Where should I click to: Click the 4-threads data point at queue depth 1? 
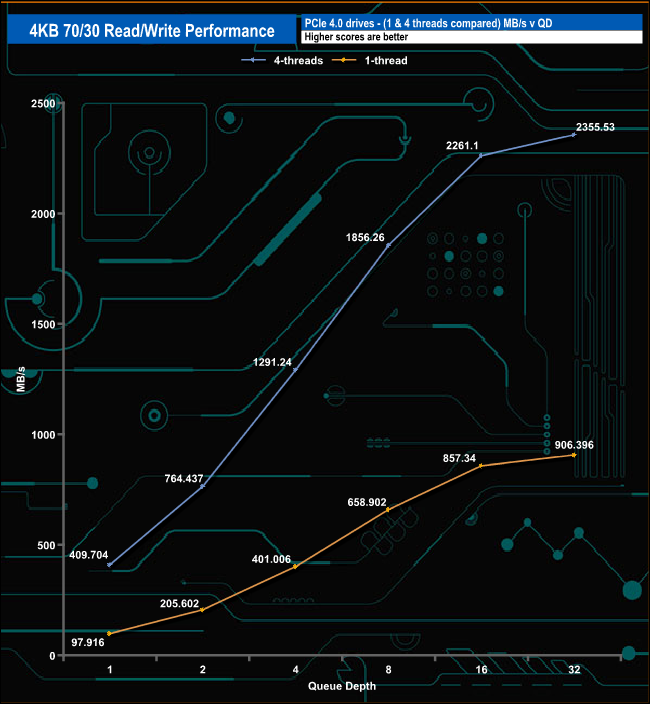pos(110,565)
